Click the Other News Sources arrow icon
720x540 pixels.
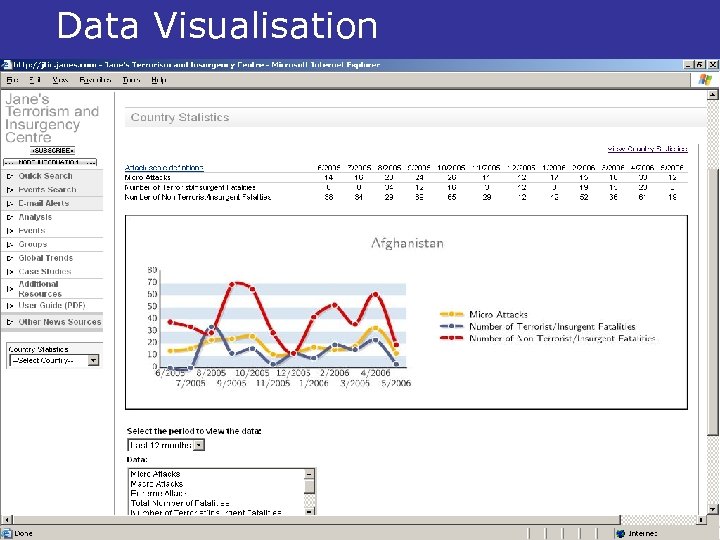(10, 322)
